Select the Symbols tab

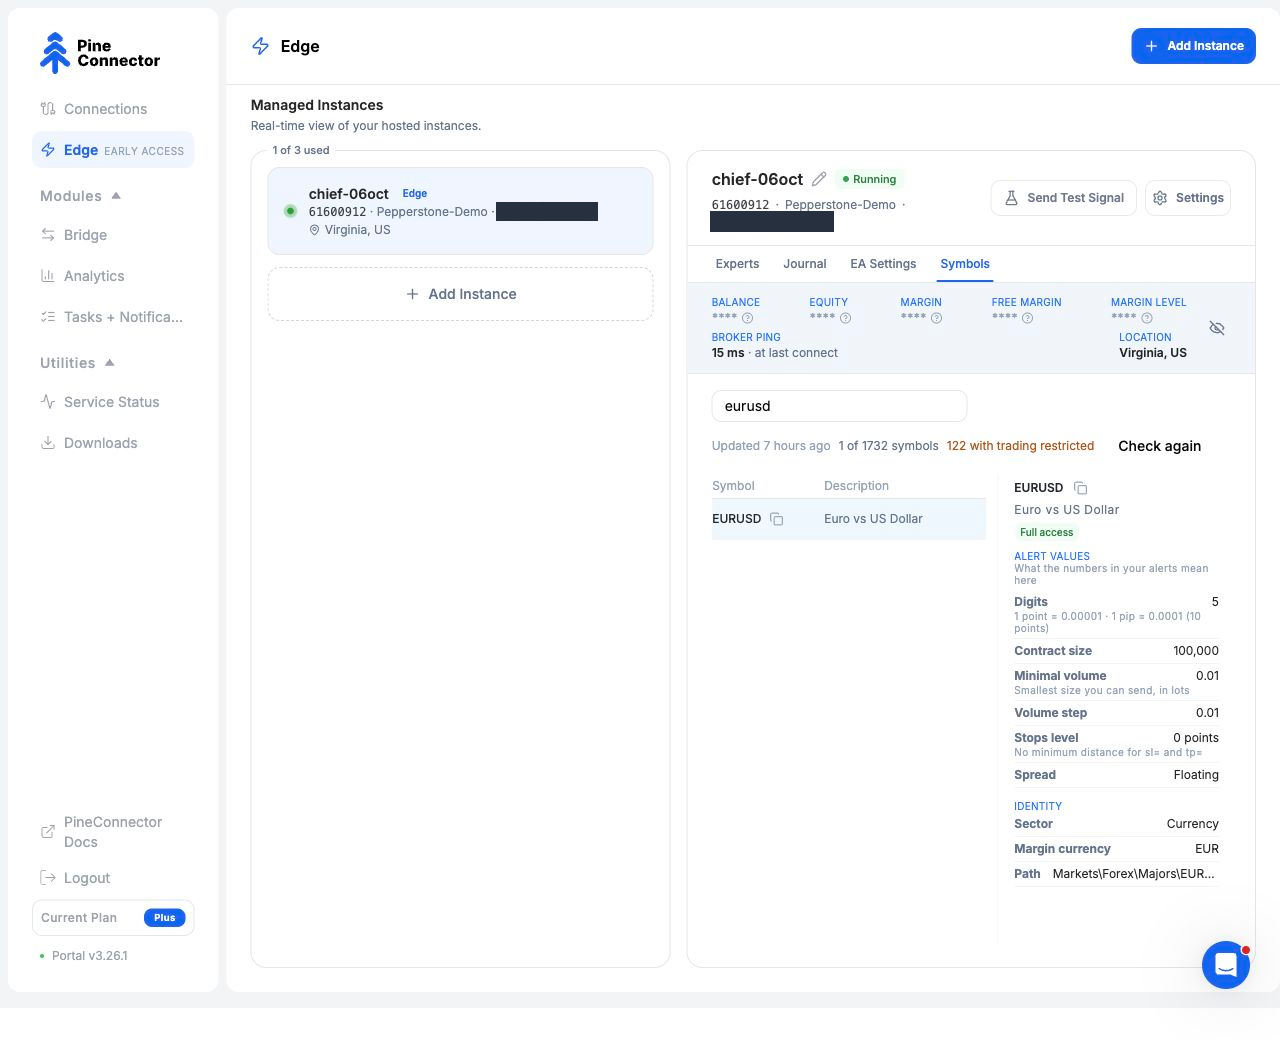click(x=965, y=264)
